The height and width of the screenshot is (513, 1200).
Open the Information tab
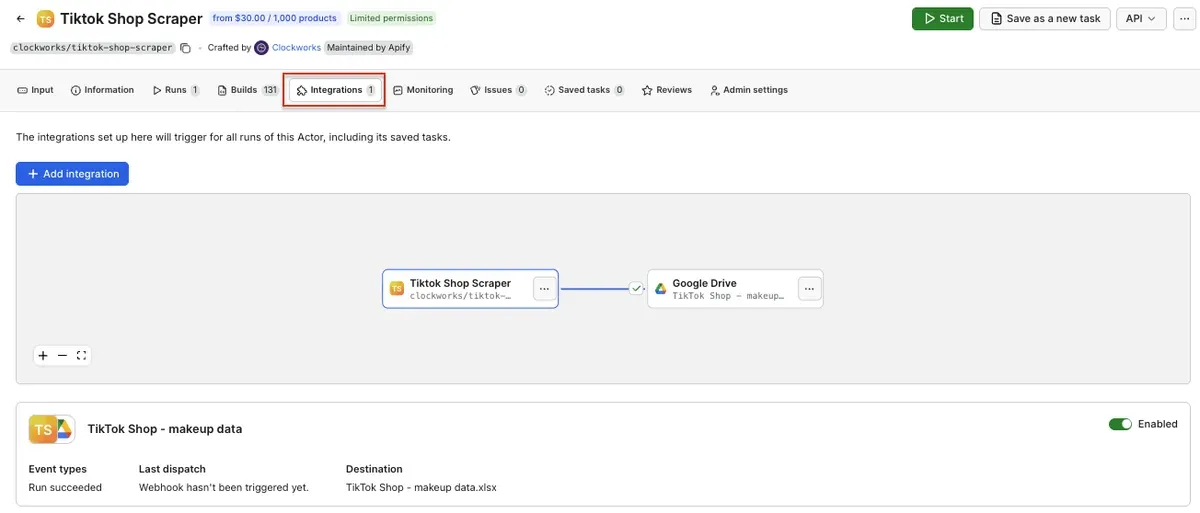(102, 90)
